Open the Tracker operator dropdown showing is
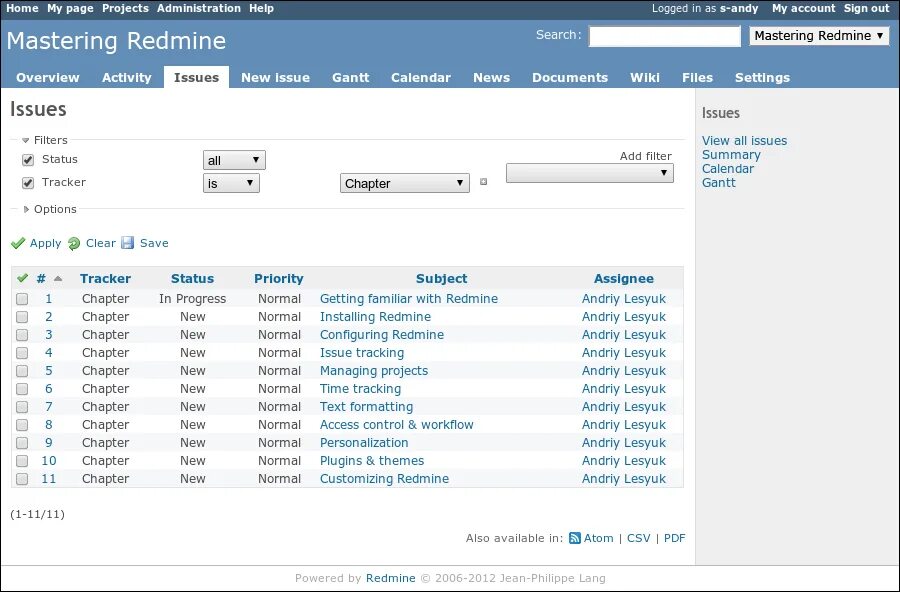The image size is (900, 592). [231, 183]
